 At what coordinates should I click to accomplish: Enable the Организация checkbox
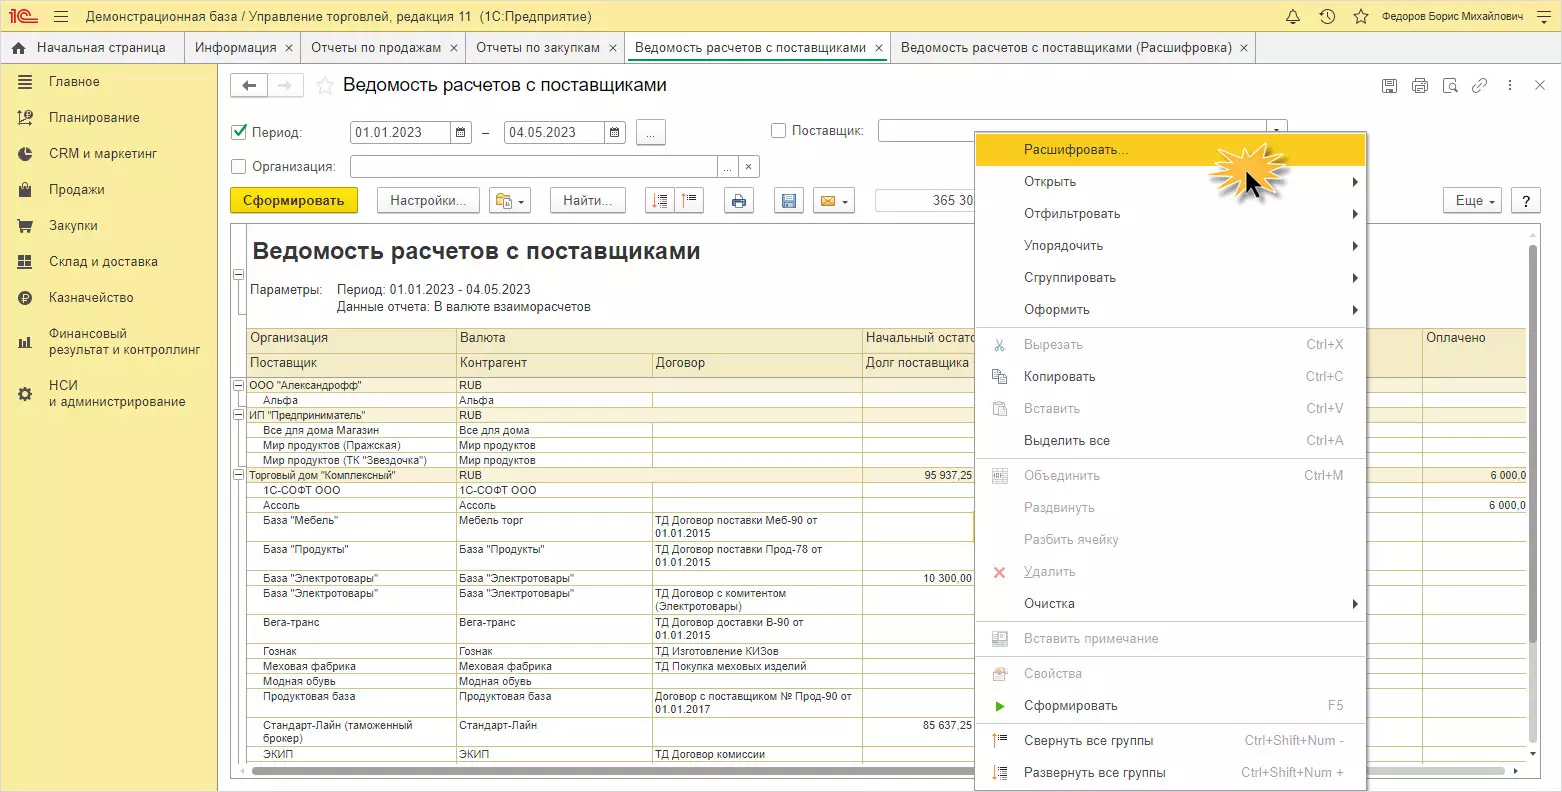pyautogui.click(x=239, y=167)
